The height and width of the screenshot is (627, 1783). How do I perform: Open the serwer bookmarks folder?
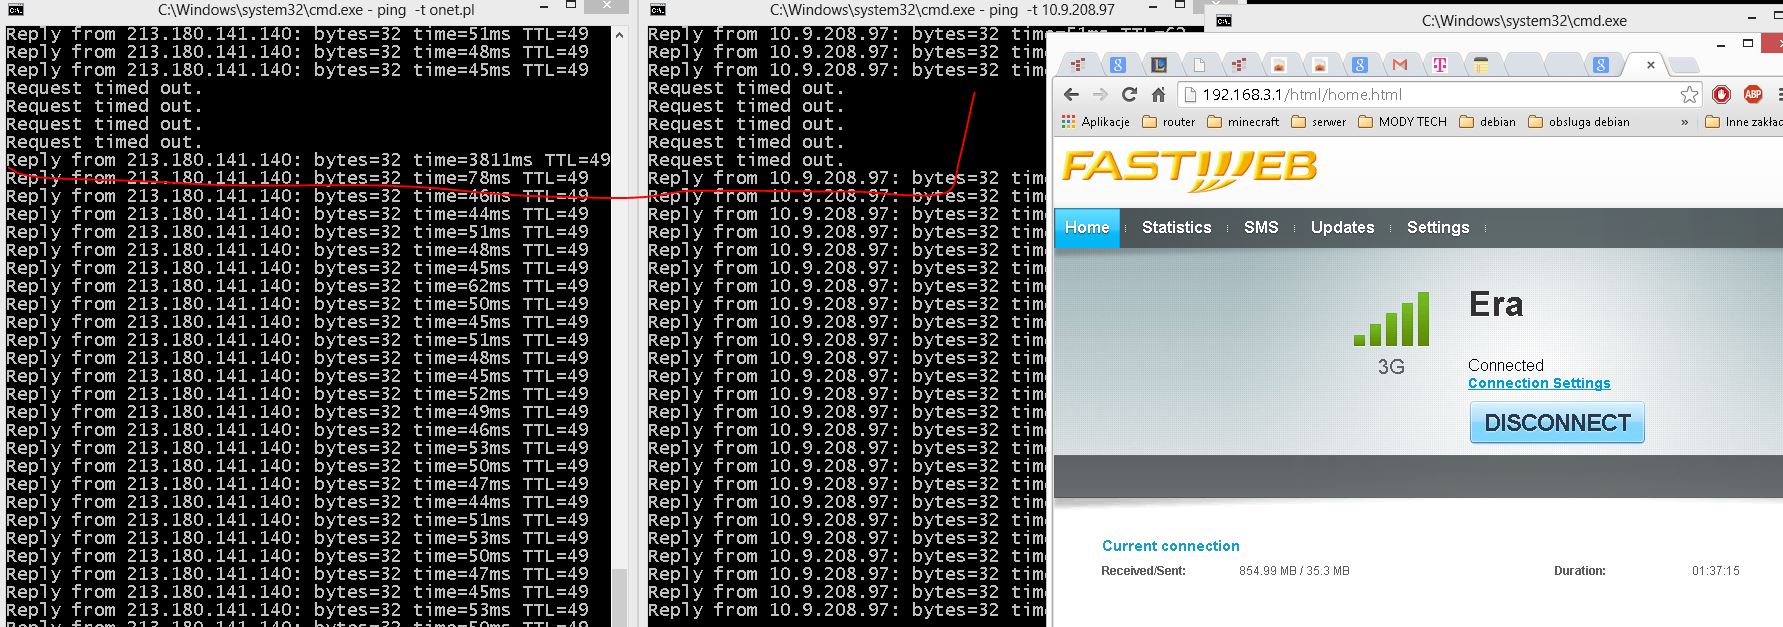click(1319, 122)
